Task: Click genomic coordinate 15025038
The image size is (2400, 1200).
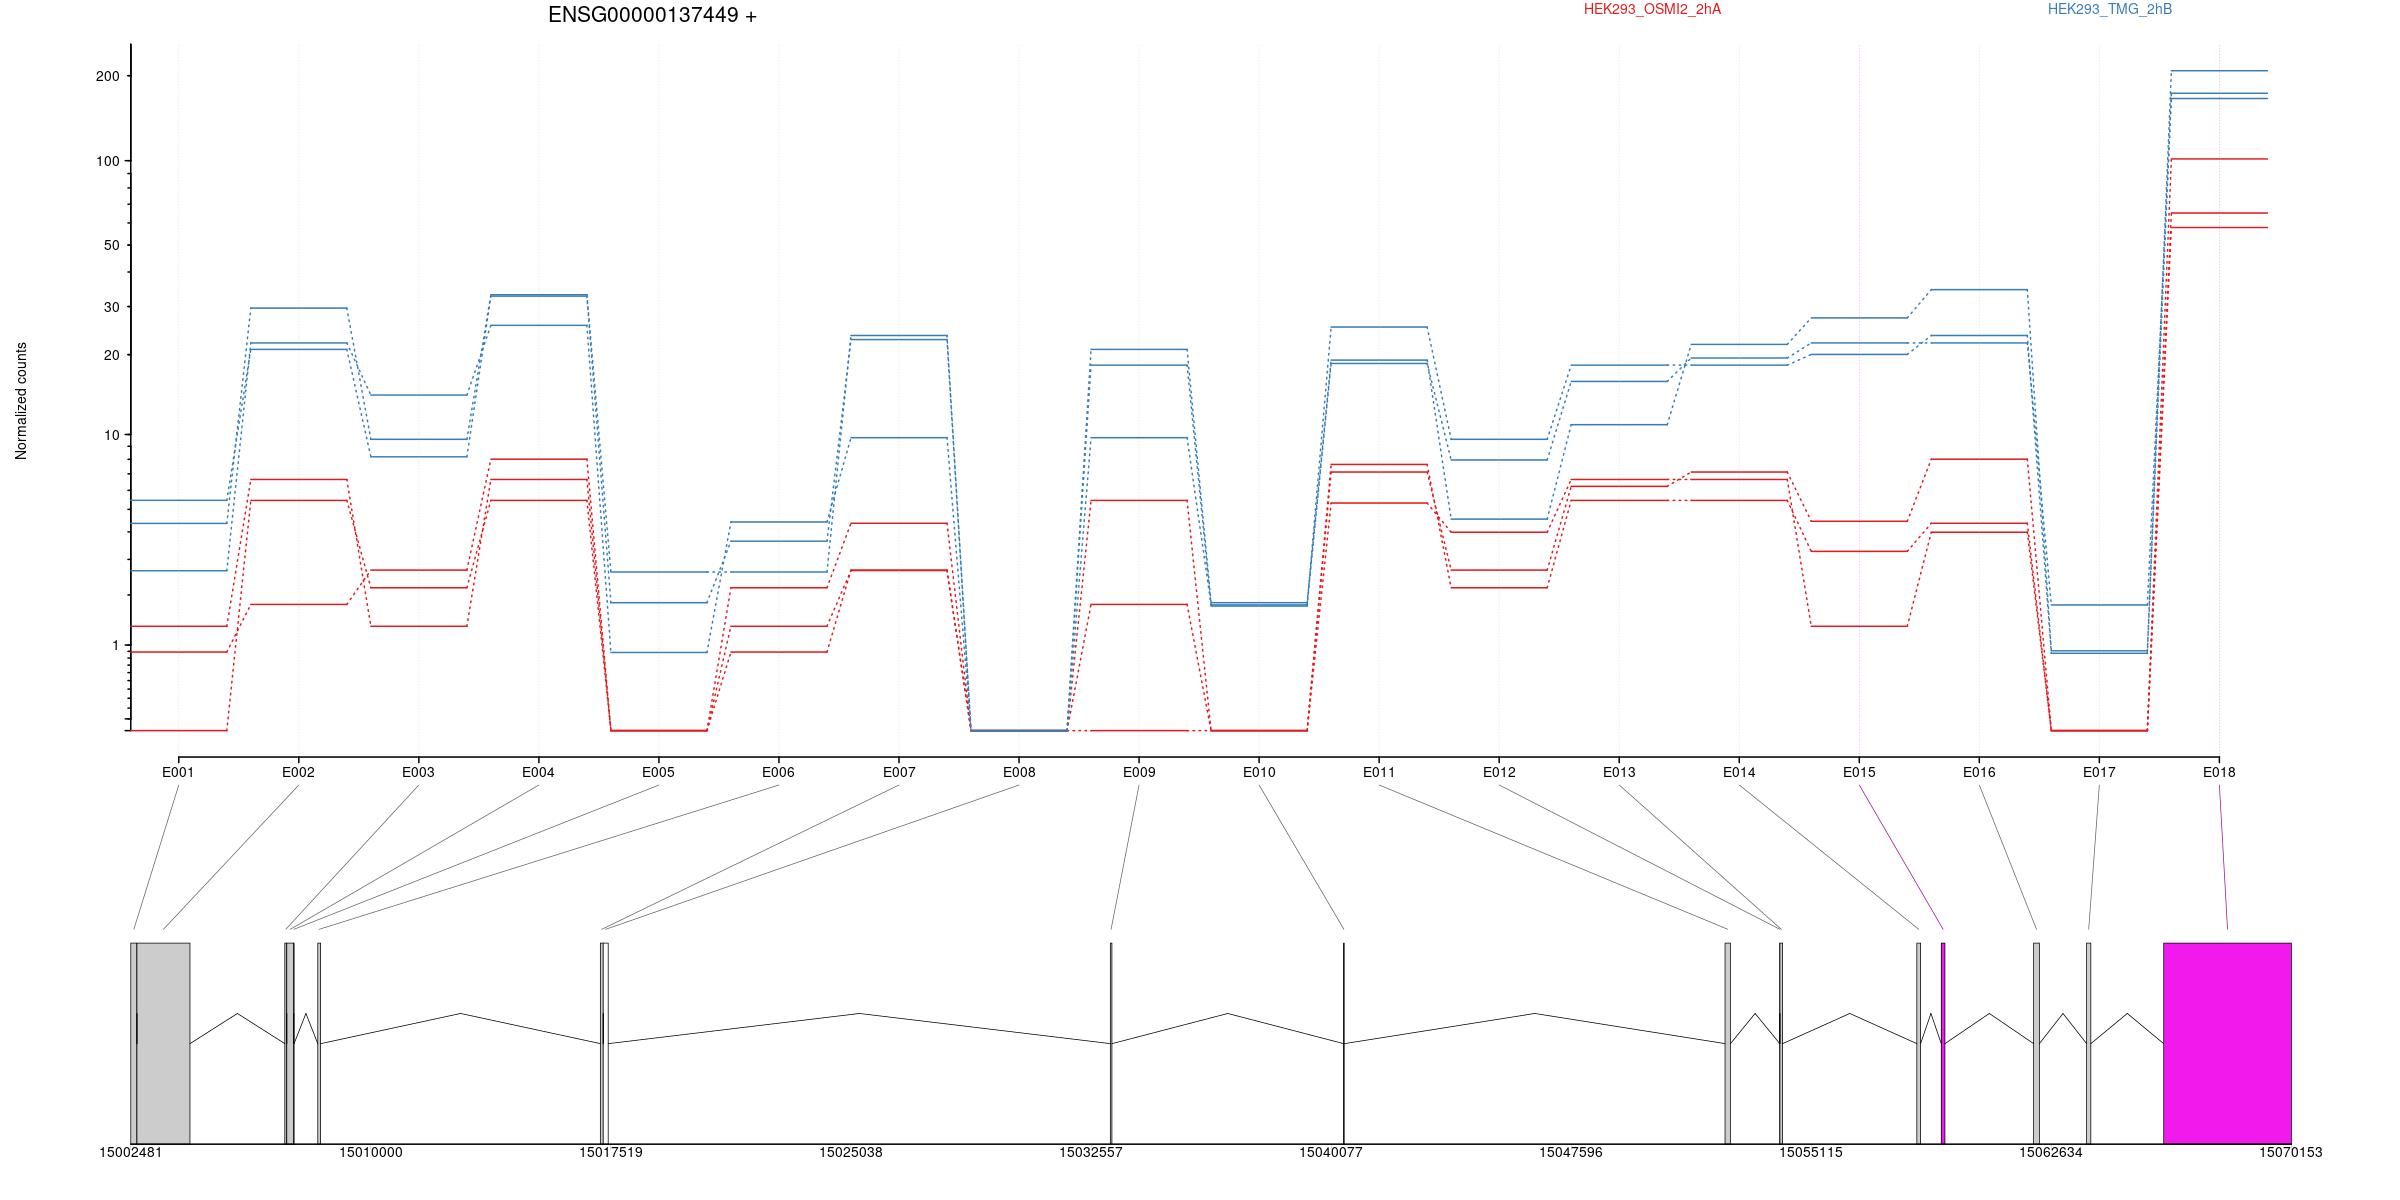Action: coord(850,1152)
